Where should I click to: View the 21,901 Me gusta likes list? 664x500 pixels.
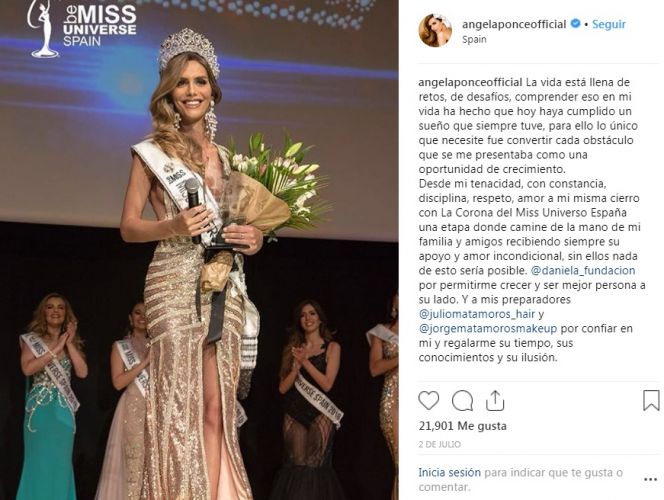click(x=462, y=426)
